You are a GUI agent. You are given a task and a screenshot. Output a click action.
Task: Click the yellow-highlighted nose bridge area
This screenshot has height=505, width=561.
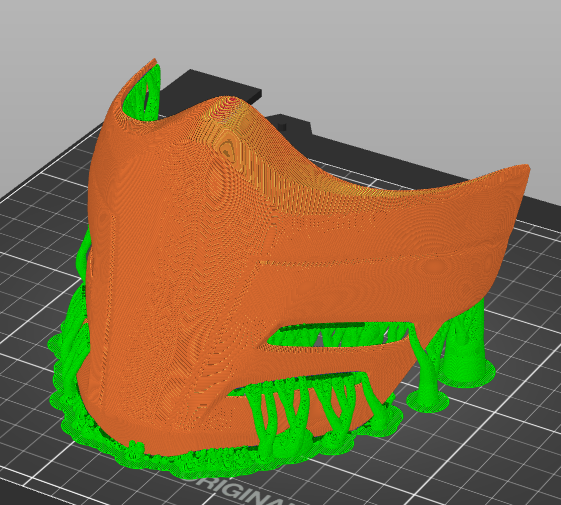coord(229,143)
